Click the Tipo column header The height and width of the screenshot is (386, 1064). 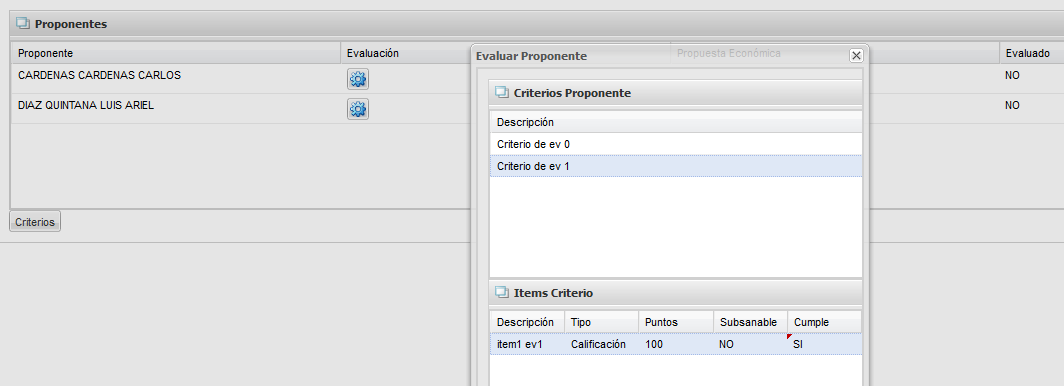601,322
